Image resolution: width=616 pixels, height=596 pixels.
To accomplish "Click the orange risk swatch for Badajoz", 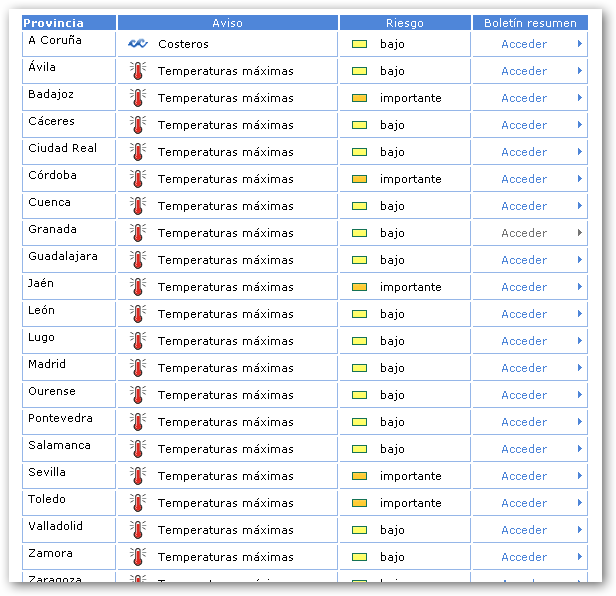I will click(x=360, y=98).
